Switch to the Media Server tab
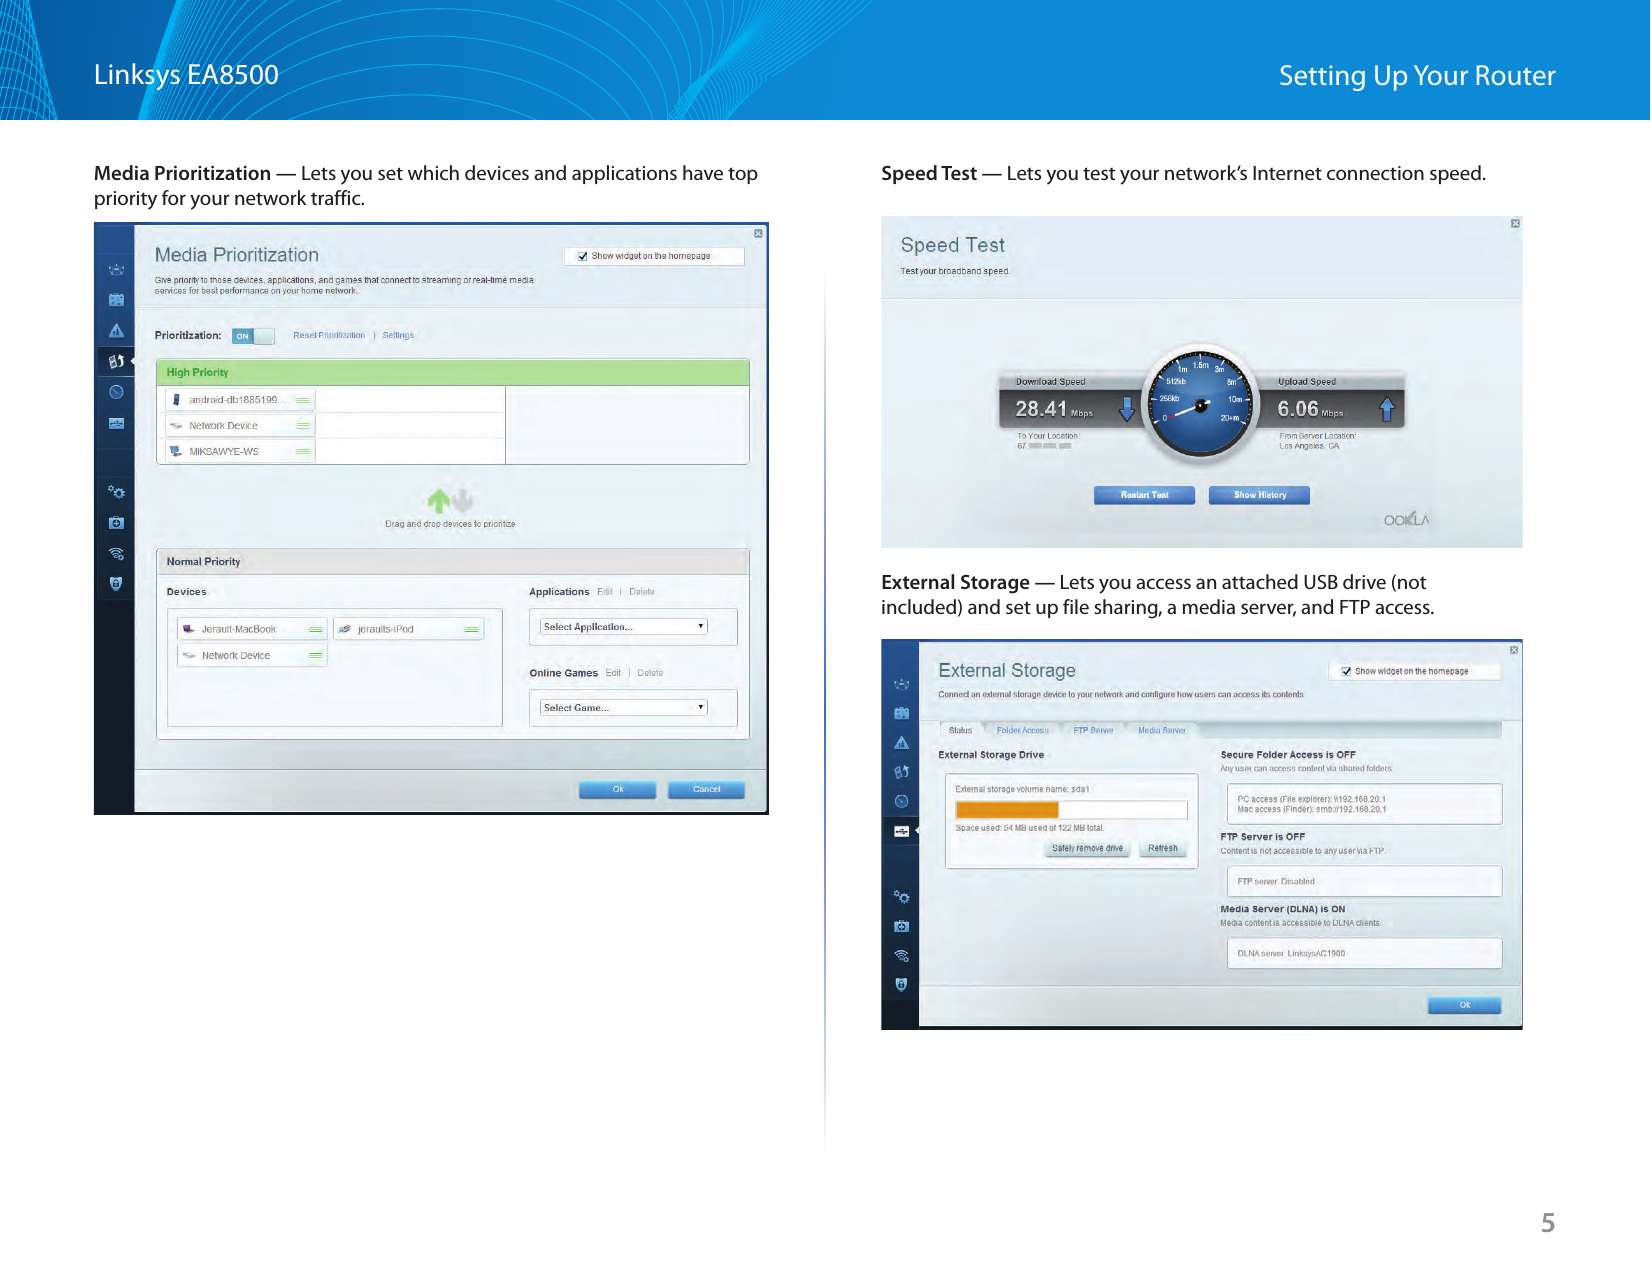 tap(1161, 730)
